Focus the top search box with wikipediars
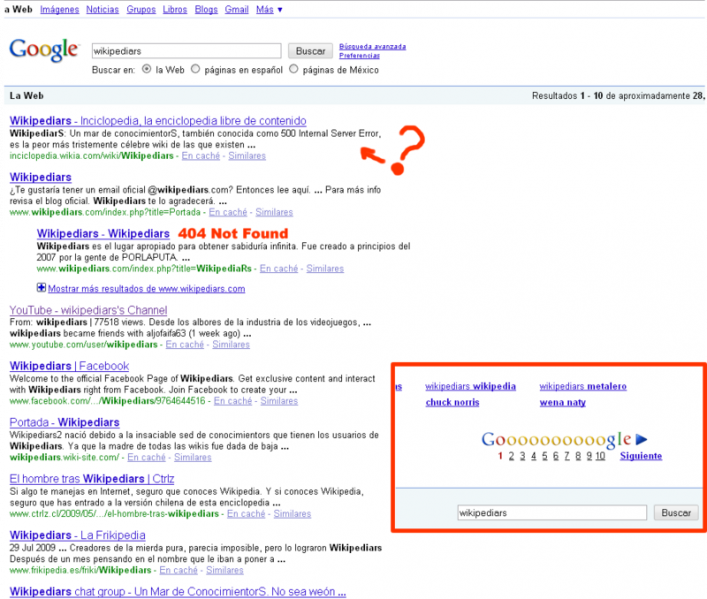Image resolution: width=707 pixels, height=599 pixels. click(x=186, y=51)
